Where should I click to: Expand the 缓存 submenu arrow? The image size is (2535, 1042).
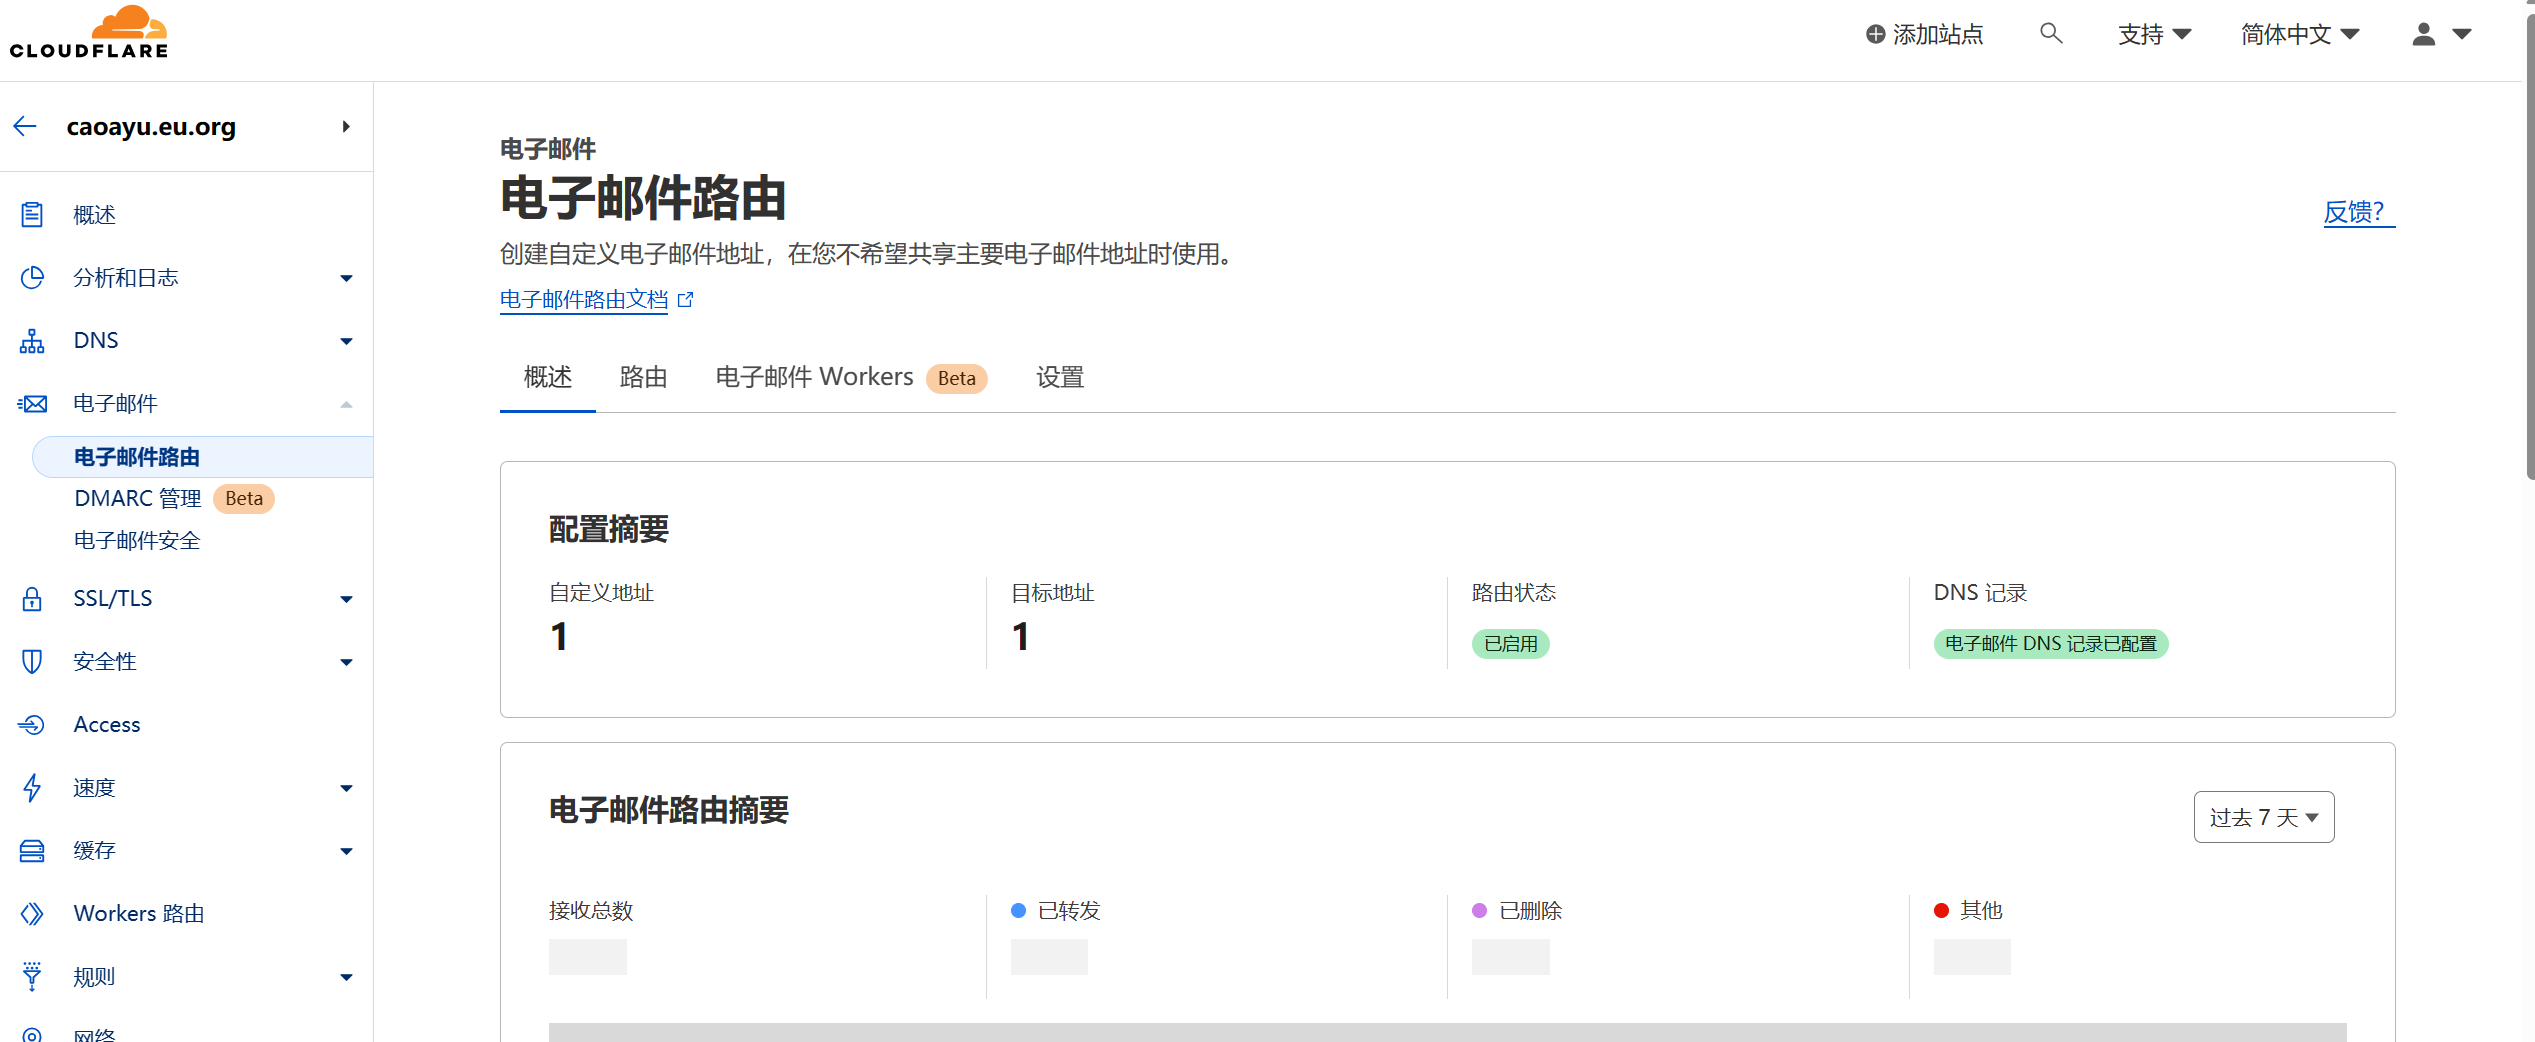click(346, 851)
